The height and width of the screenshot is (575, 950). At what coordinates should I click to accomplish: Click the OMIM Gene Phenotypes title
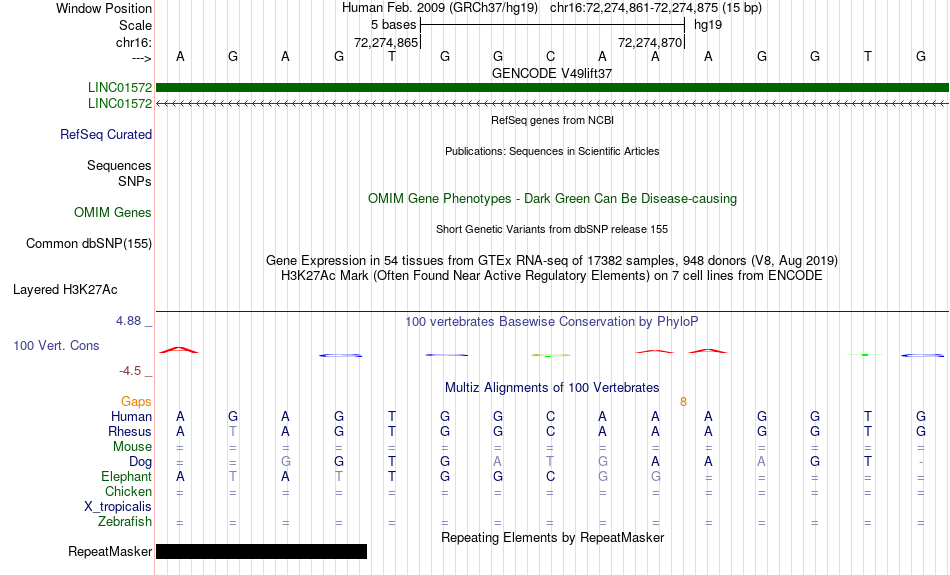click(552, 199)
